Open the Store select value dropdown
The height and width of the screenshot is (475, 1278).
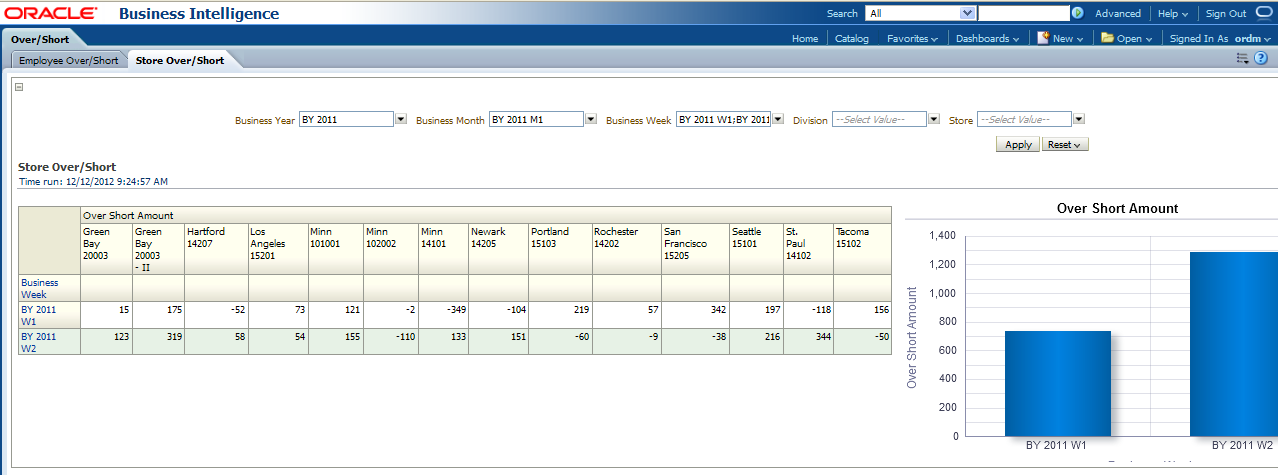click(1078, 119)
